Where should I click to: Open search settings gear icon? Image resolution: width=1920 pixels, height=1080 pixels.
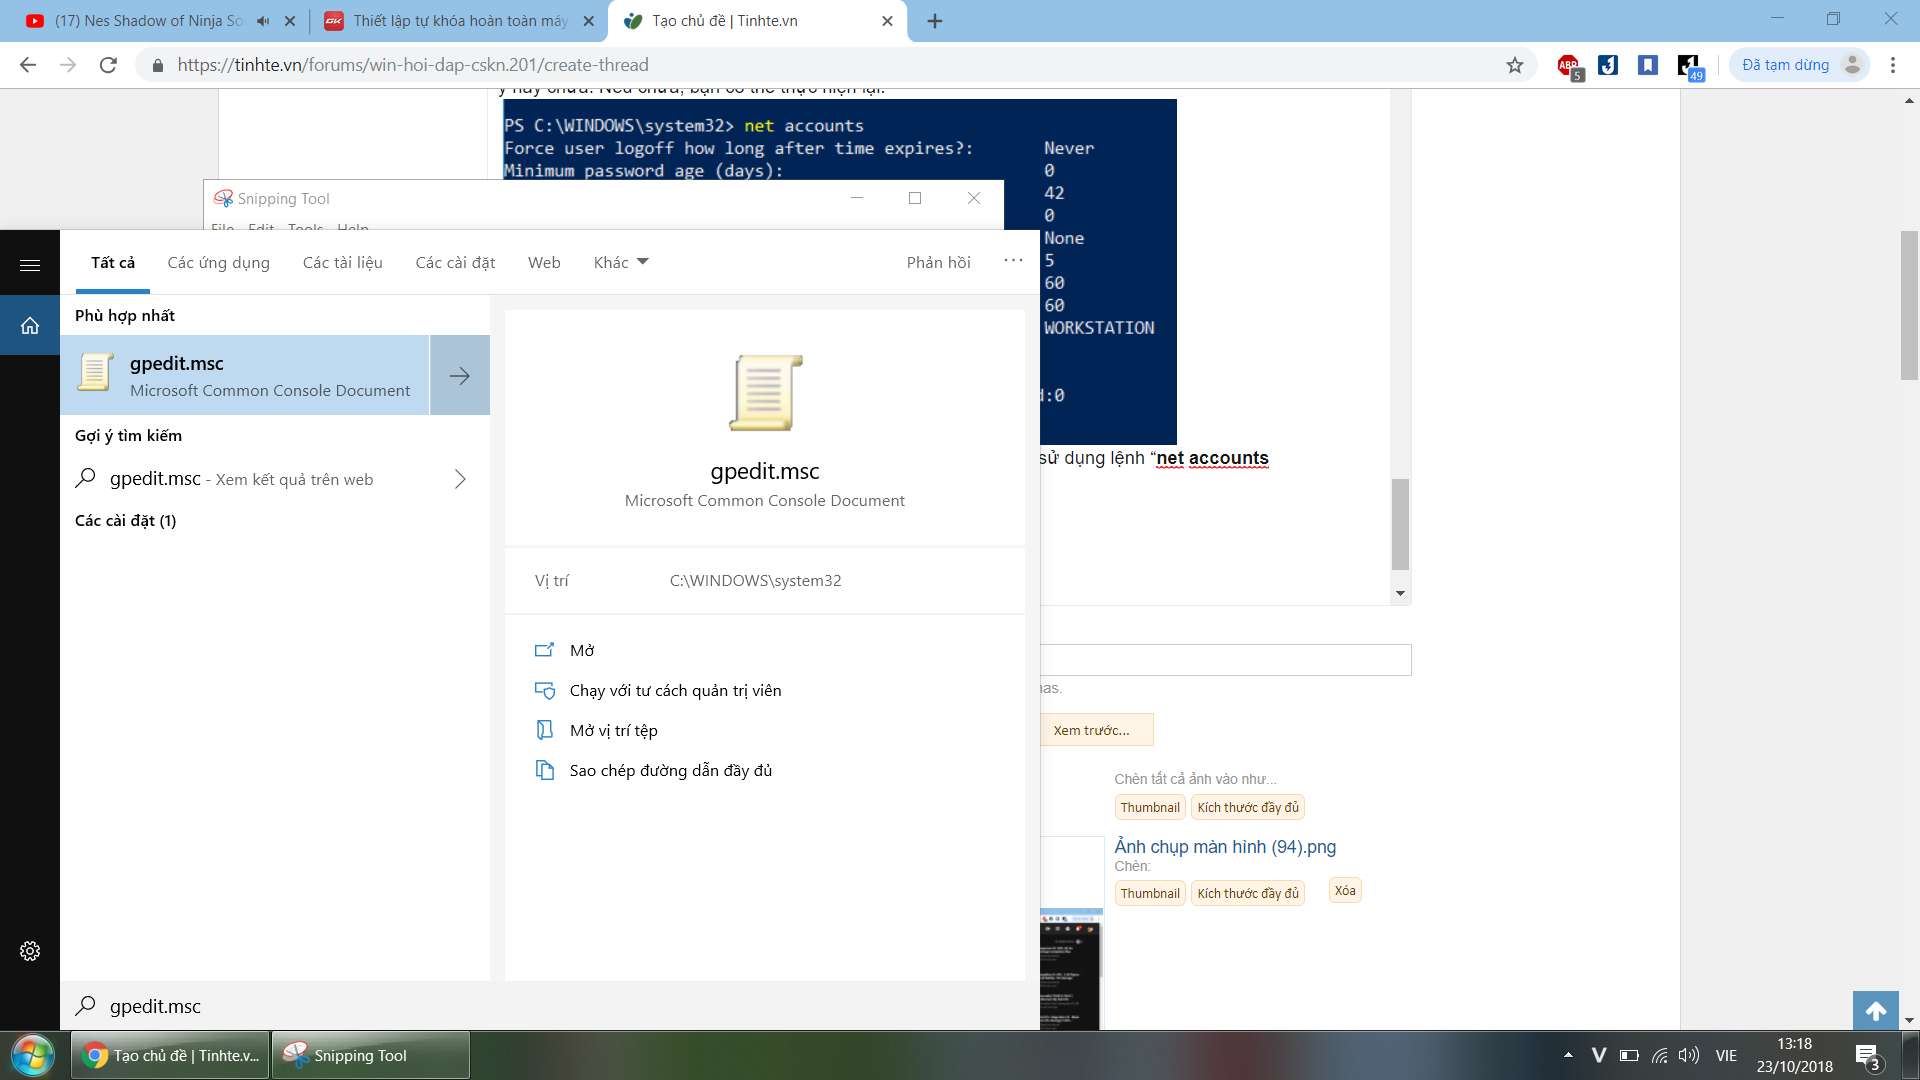tap(30, 951)
